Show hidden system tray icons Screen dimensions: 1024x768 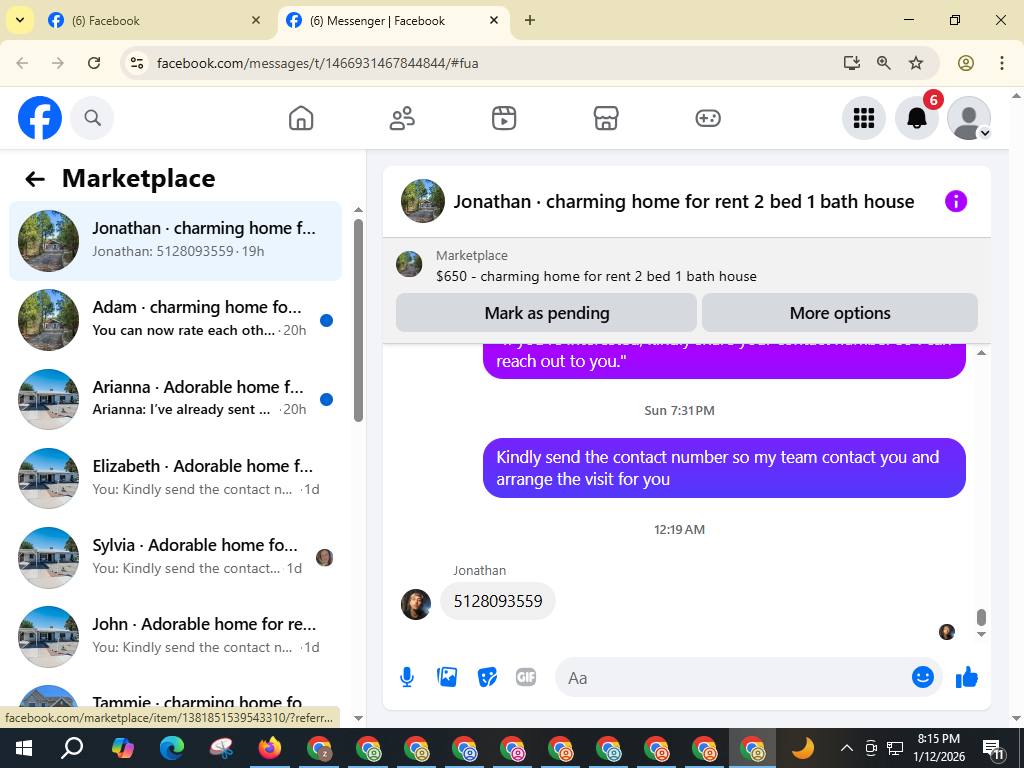click(x=846, y=748)
